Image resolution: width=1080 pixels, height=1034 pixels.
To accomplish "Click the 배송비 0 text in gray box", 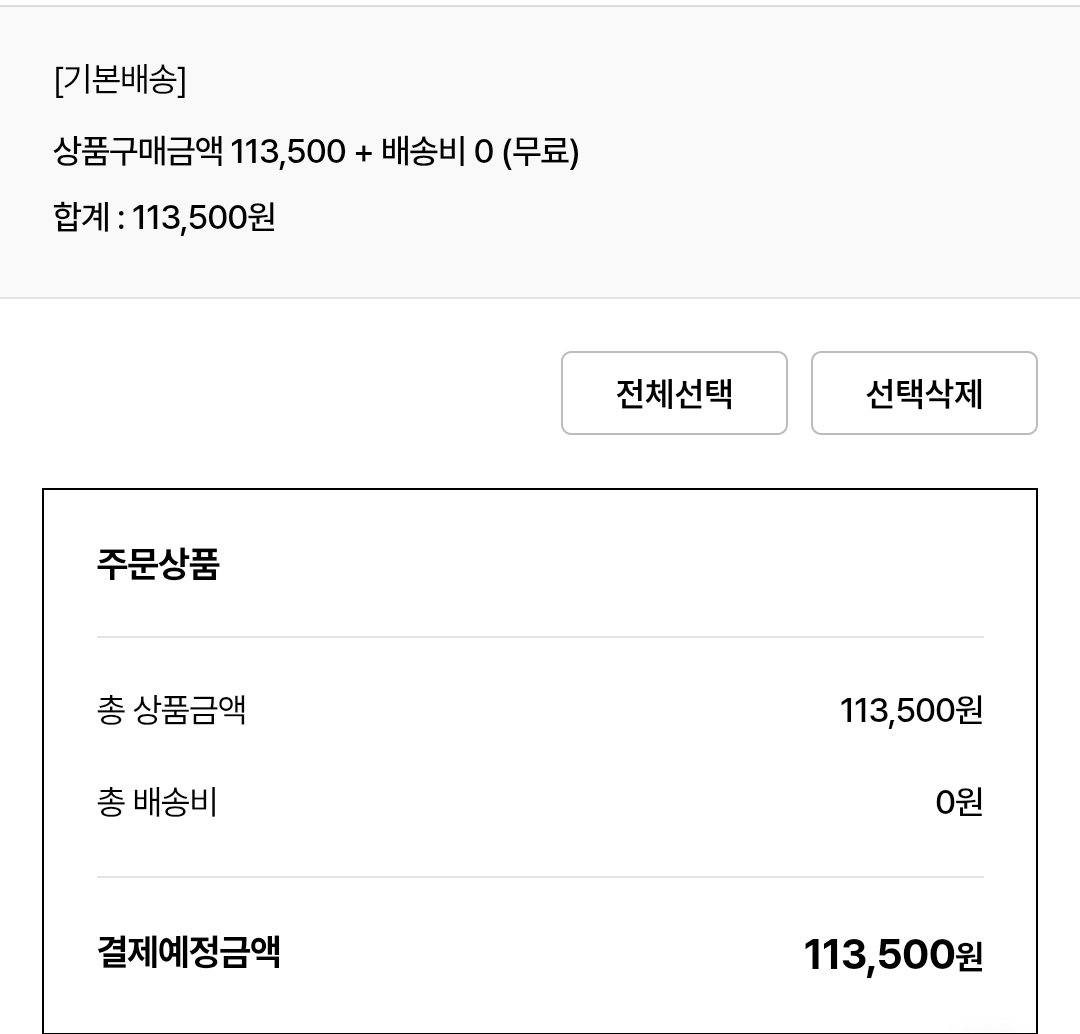I will (x=437, y=151).
